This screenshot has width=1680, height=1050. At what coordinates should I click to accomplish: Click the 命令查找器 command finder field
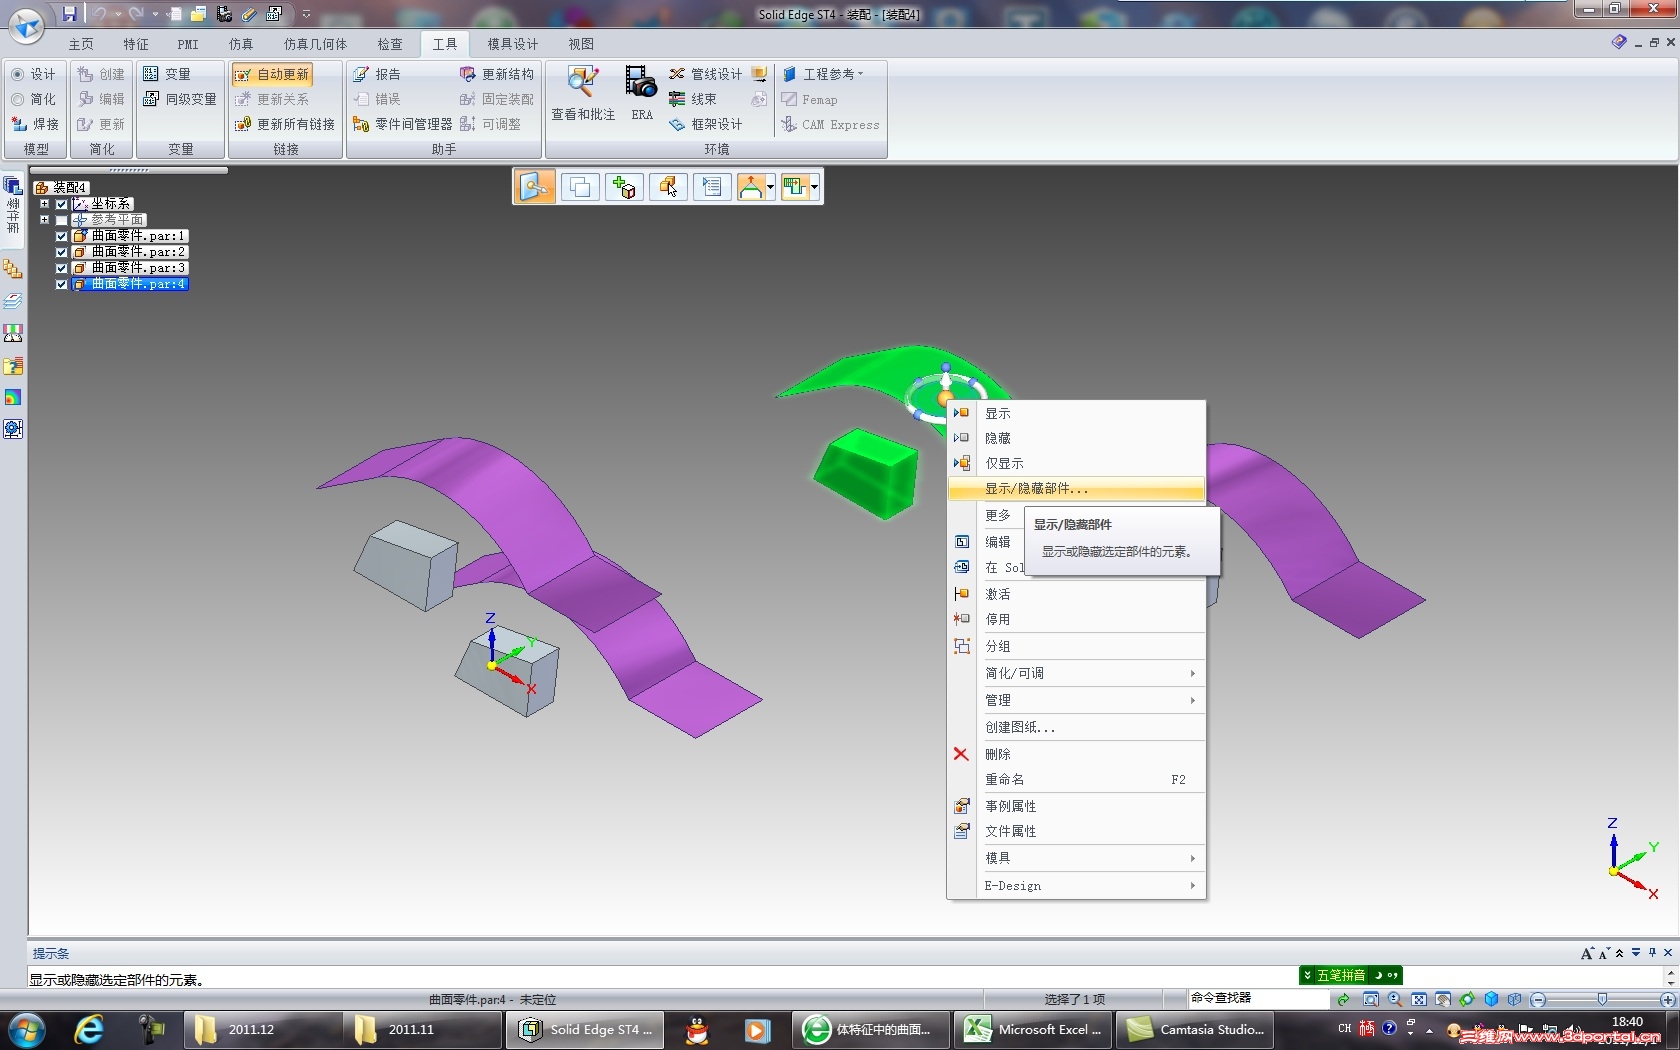coord(1258,998)
